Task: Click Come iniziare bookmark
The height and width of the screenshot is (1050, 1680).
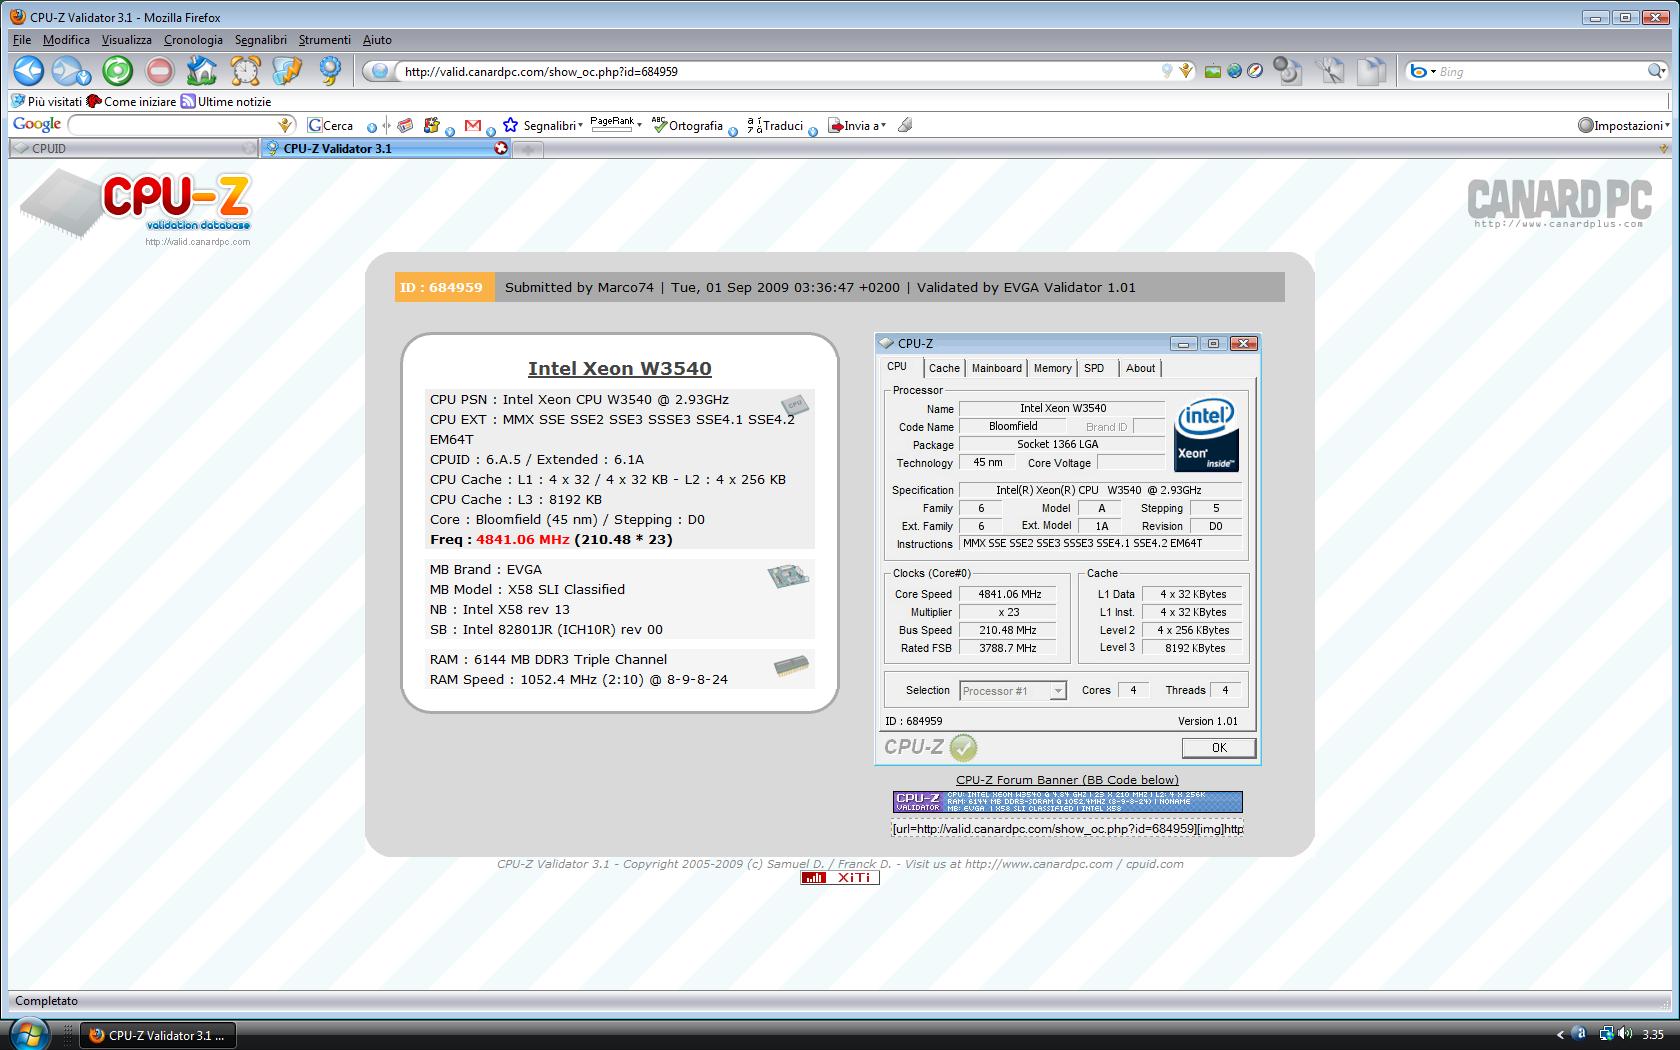Action: coord(131,101)
